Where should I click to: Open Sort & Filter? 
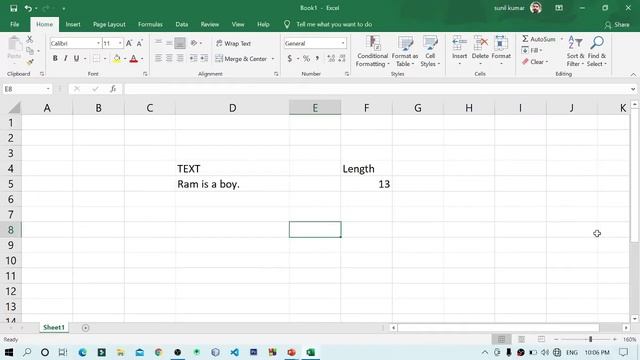click(x=575, y=51)
